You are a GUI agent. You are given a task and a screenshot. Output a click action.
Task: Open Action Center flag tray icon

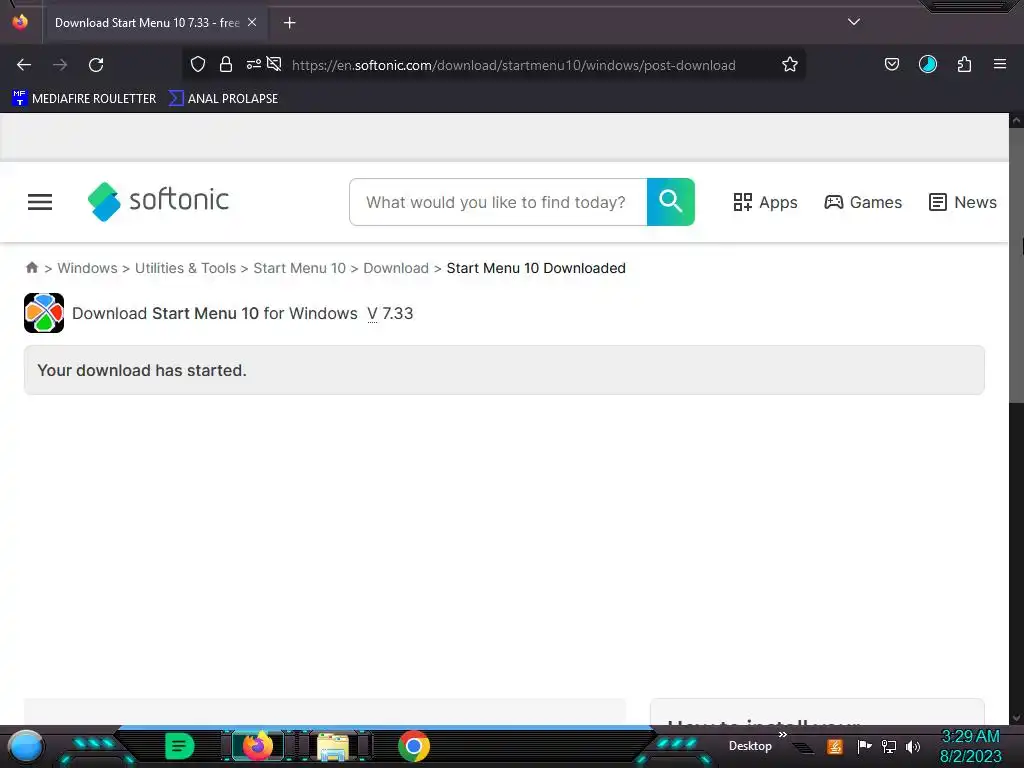click(x=864, y=746)
